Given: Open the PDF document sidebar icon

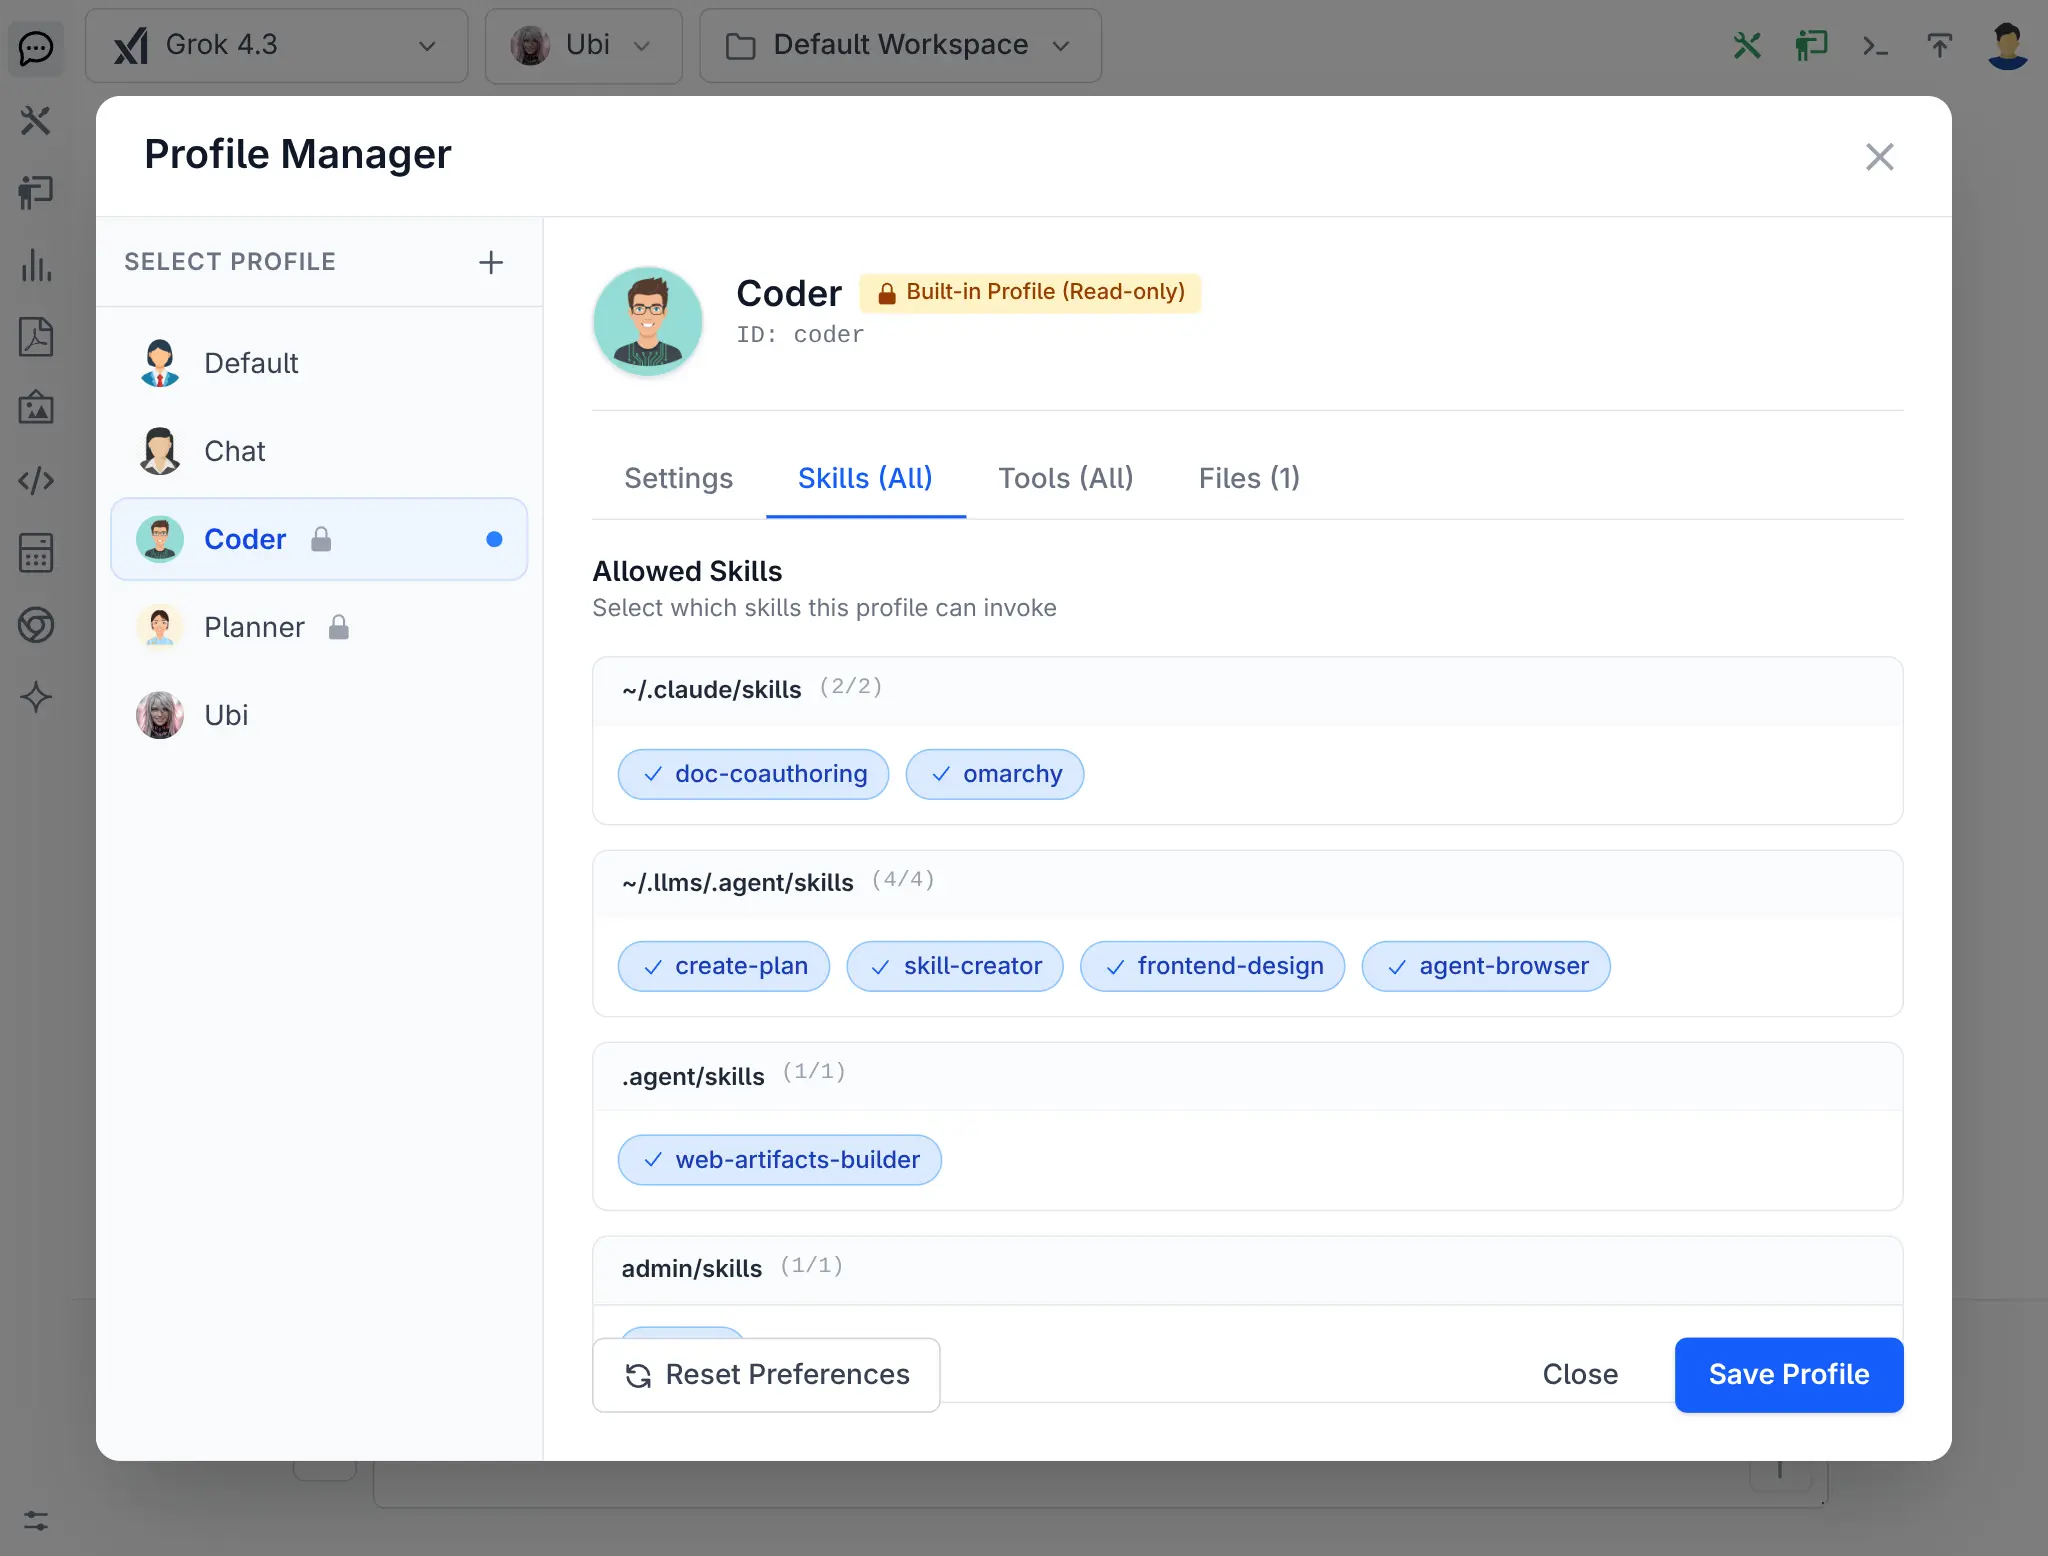Looking at the screenshot, I should (x=36, y=337).
